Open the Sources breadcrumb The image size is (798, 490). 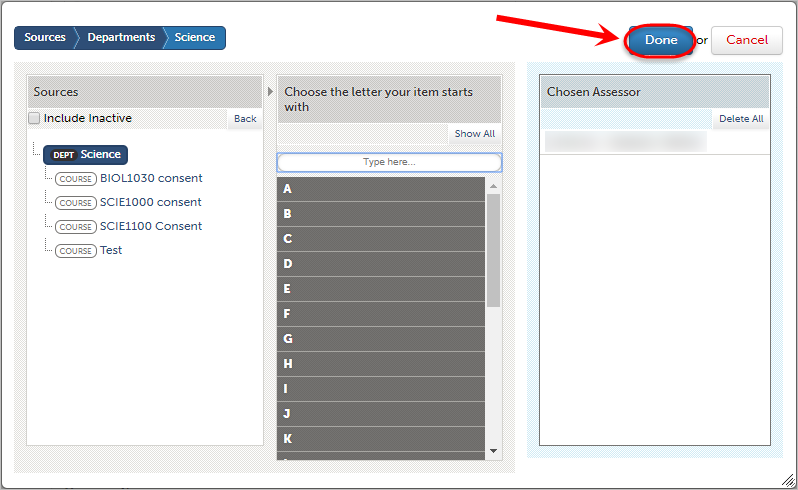pyautogui.click(x=45, y=38)
